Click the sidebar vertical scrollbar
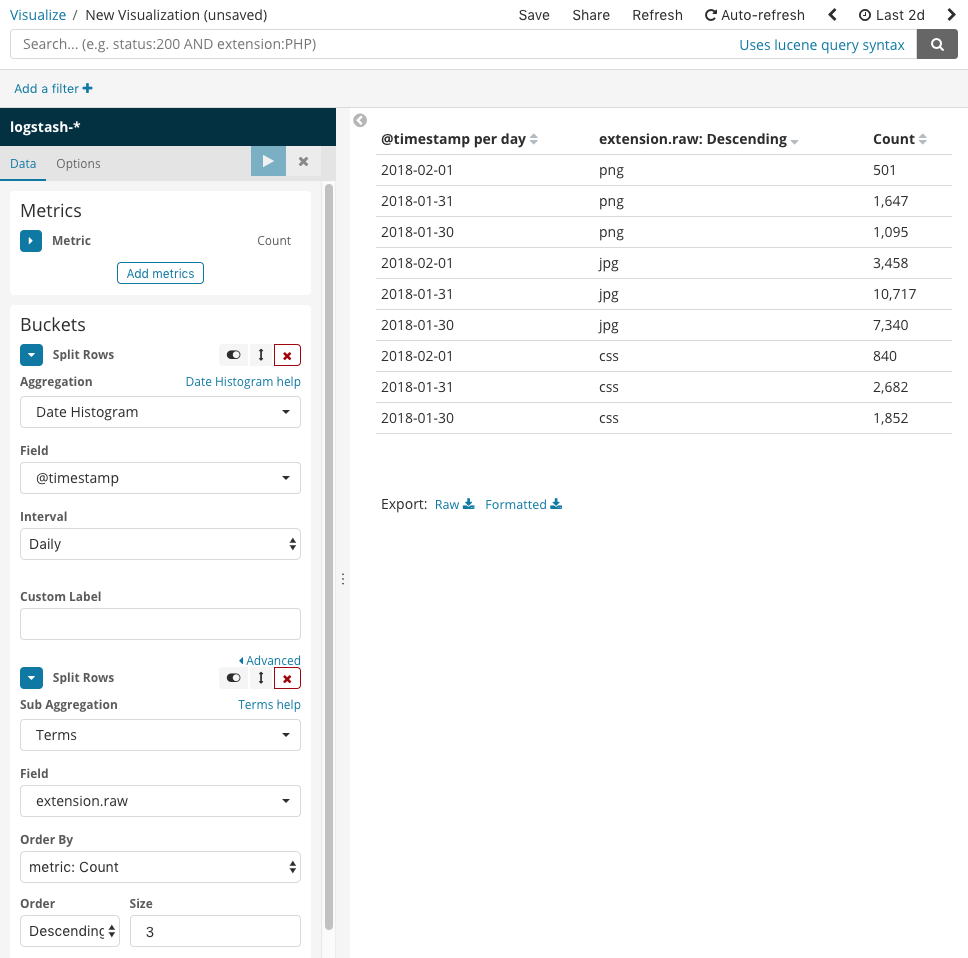Image resolution: width=968 pixels, height=958 pixels. click(x=329, y=556)
